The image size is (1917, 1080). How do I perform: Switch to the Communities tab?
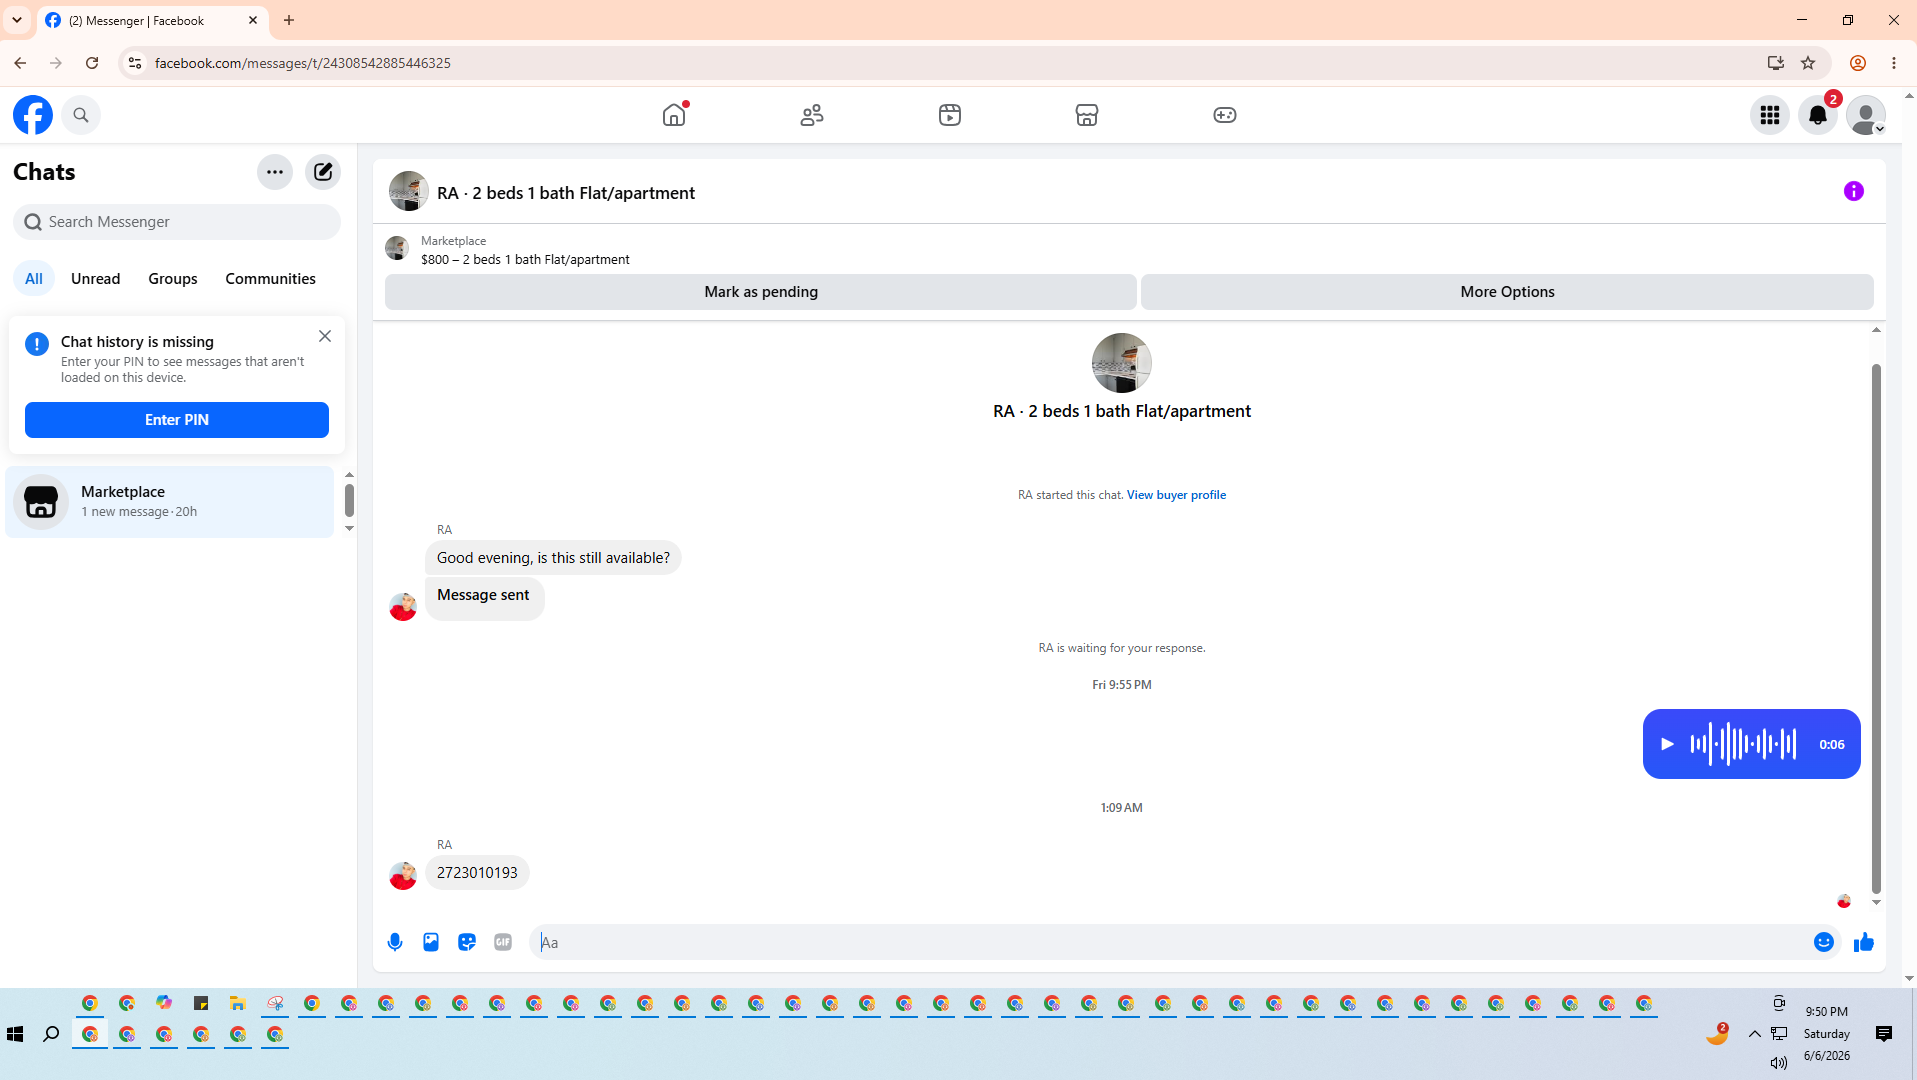[x=271, y=279]
